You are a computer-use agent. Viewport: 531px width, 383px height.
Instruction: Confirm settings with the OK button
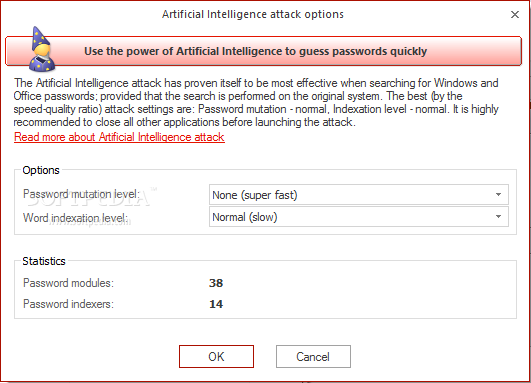point(216,356)
